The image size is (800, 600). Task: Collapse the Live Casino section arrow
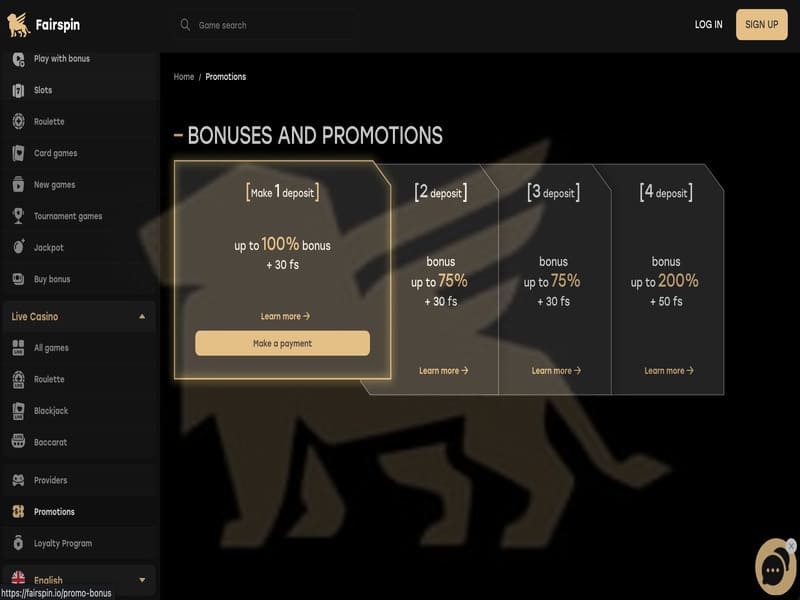142,316
